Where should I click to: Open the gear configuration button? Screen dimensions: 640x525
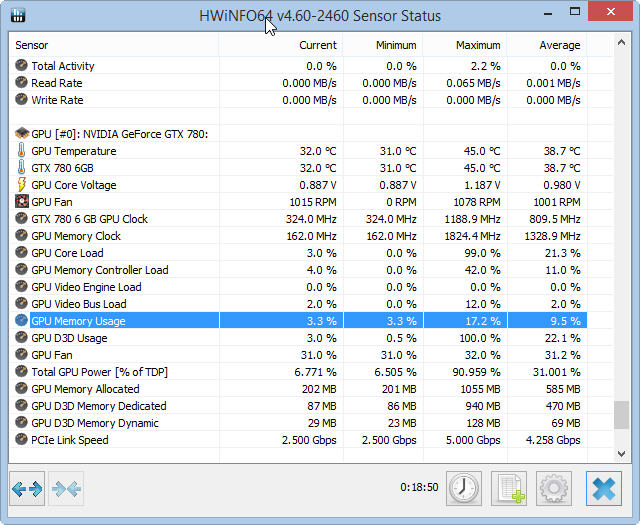tap(554, 489)
